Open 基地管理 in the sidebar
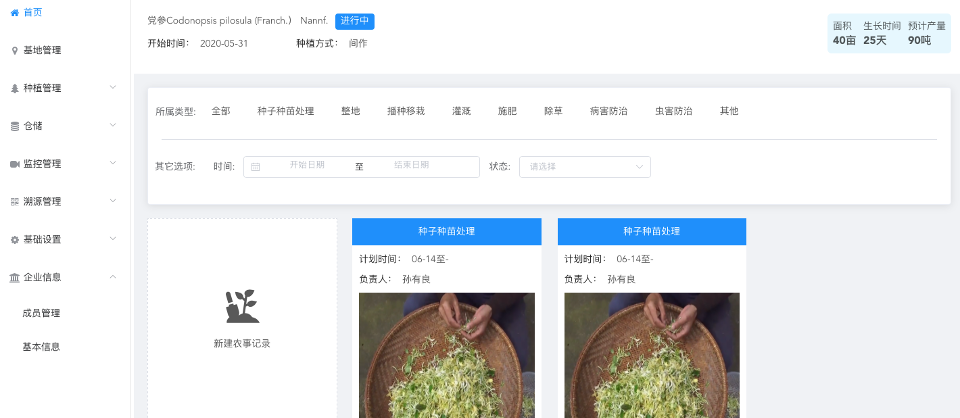The image size is (960, 418). pos(42,51)
